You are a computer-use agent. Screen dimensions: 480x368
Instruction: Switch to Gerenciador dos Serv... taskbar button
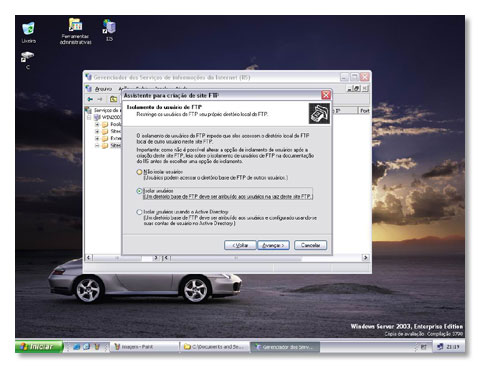tap(285, 347)
